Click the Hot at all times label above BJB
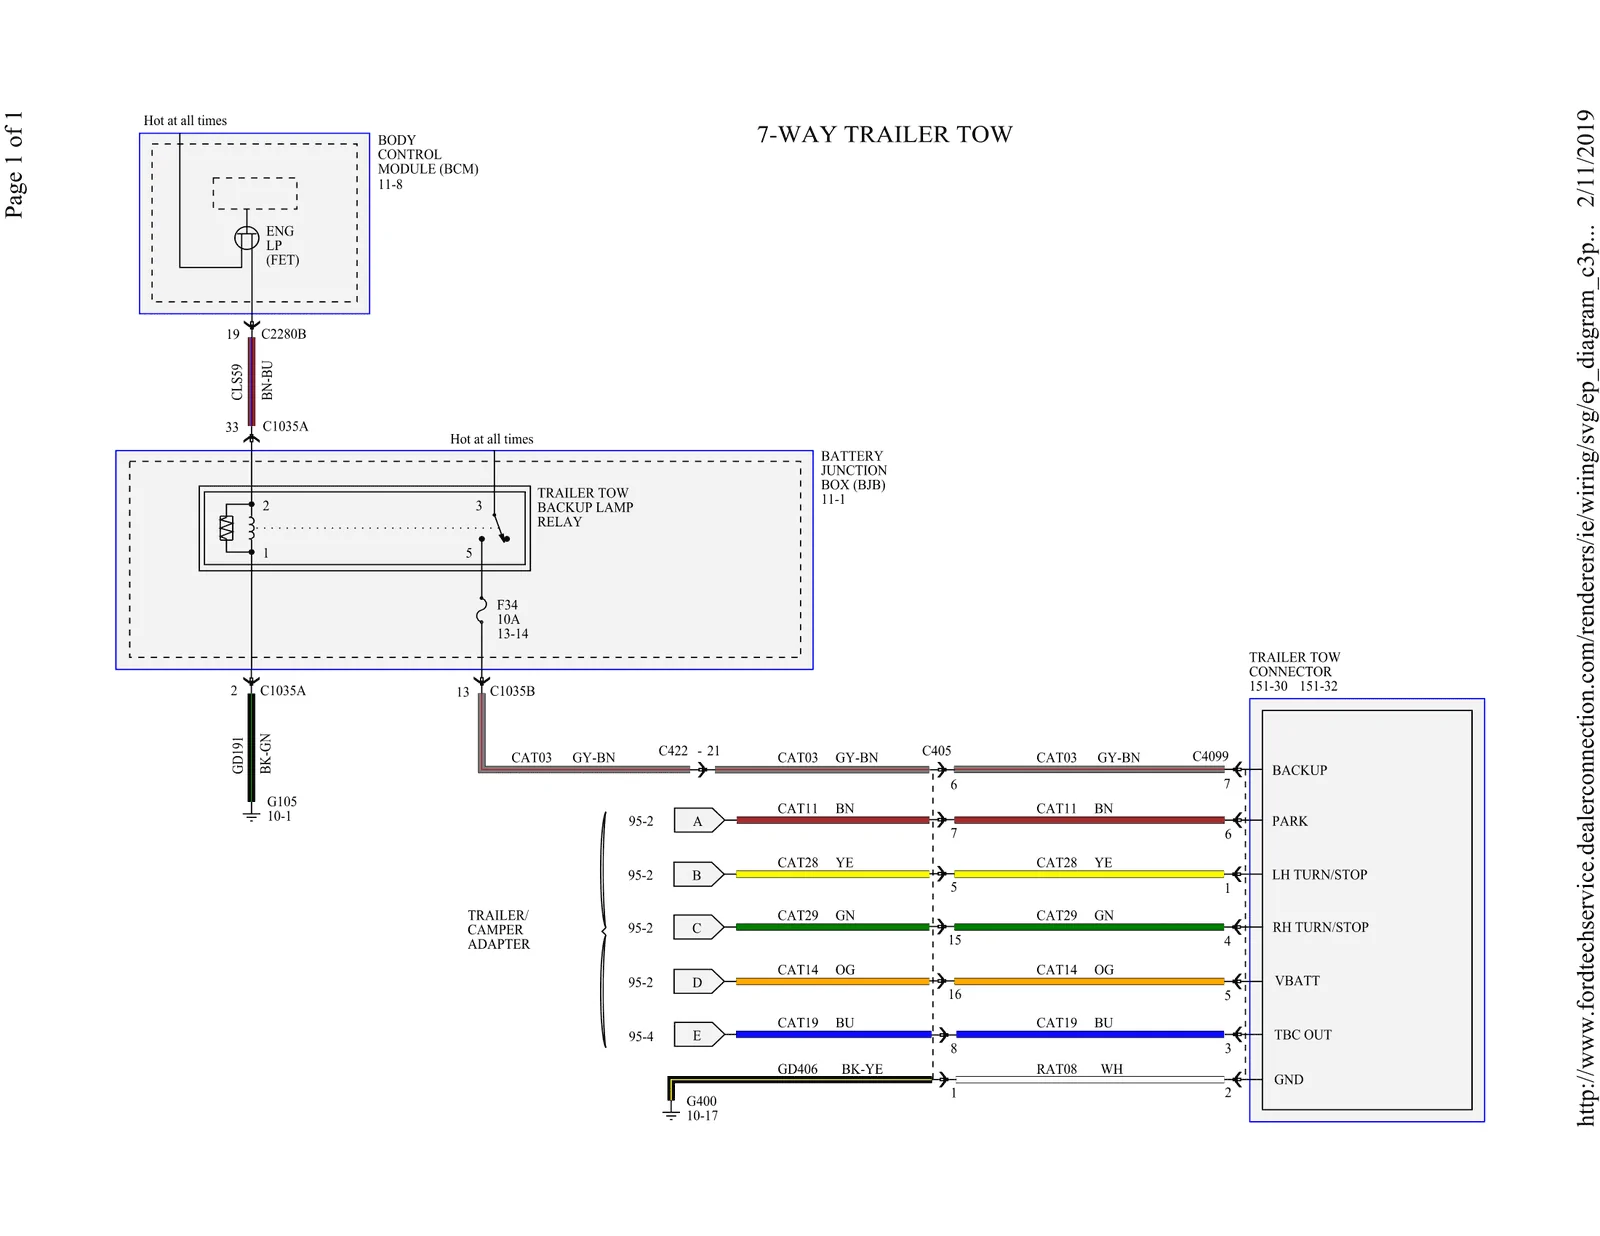Viewport: 1600px width, 1236px height. 492,439
